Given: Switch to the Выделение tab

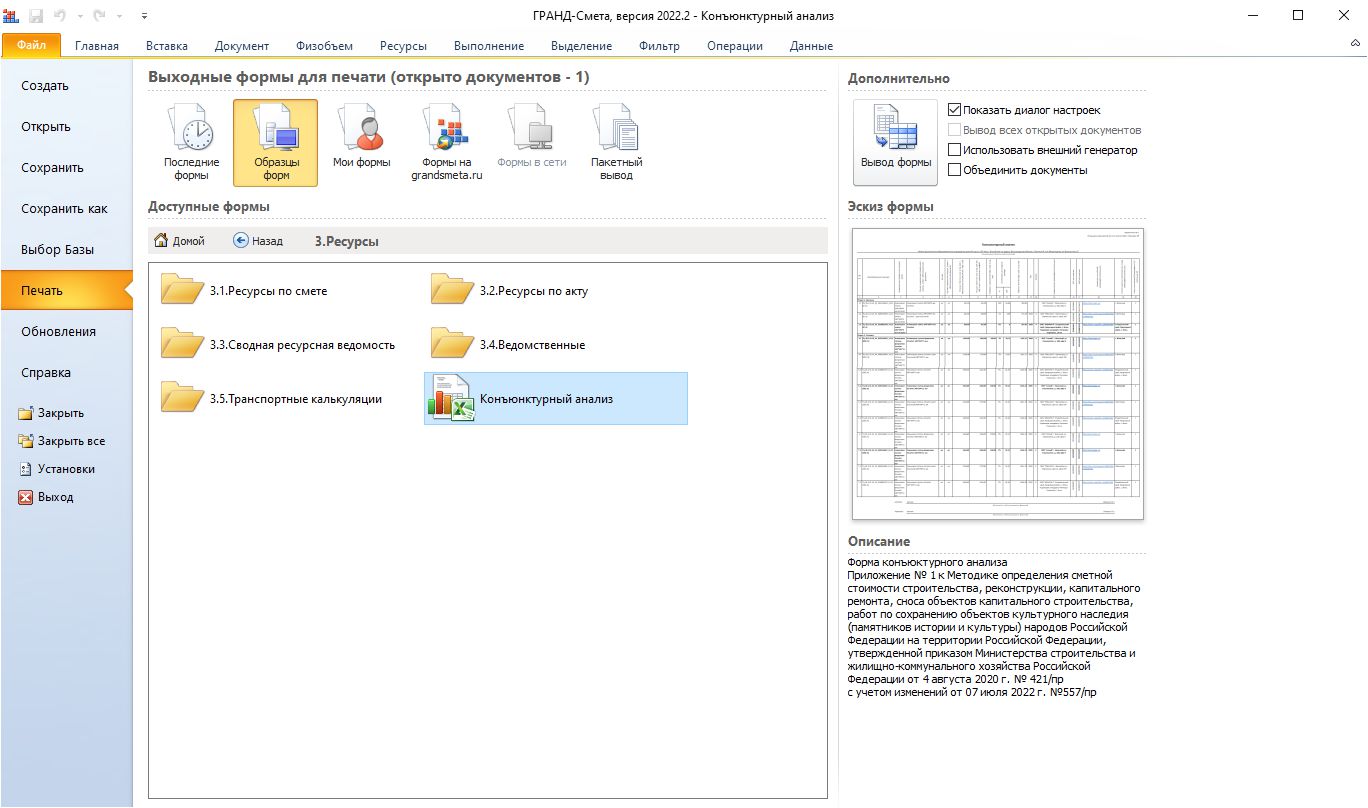Looking at the screenshot, I should point(582,46).
